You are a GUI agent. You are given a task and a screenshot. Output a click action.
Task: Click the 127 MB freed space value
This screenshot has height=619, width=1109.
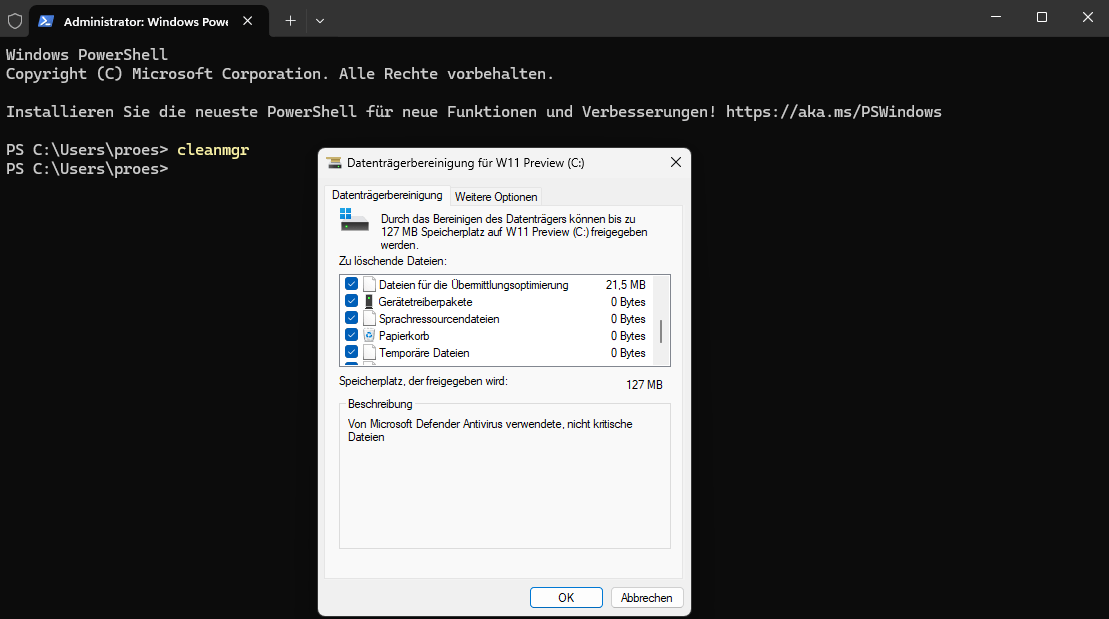[644, 385]
